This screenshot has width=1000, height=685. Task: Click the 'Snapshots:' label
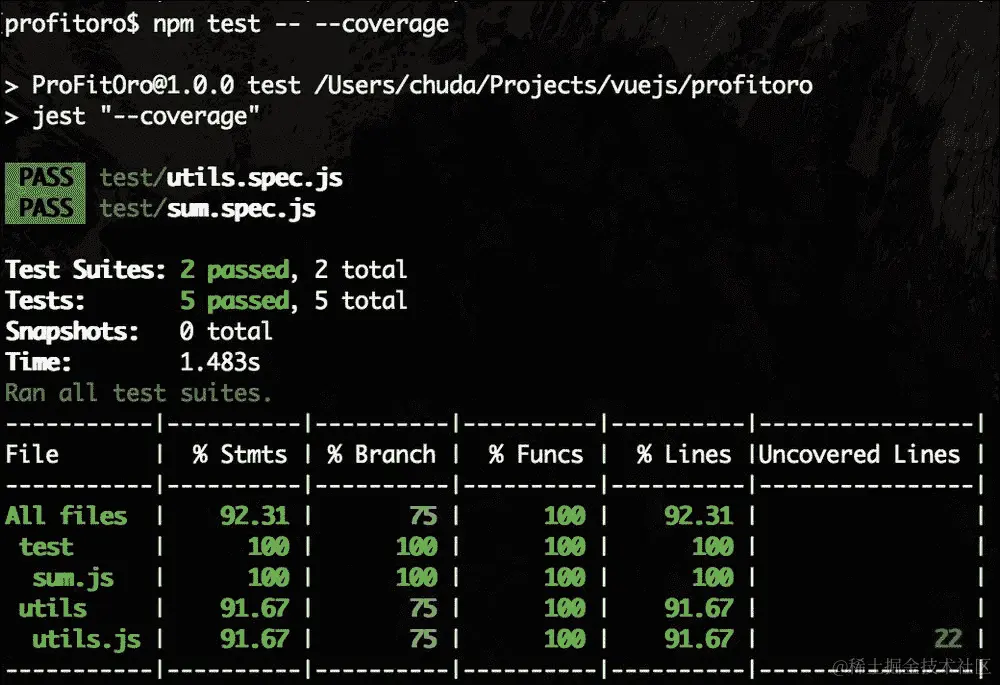point(72,332)
